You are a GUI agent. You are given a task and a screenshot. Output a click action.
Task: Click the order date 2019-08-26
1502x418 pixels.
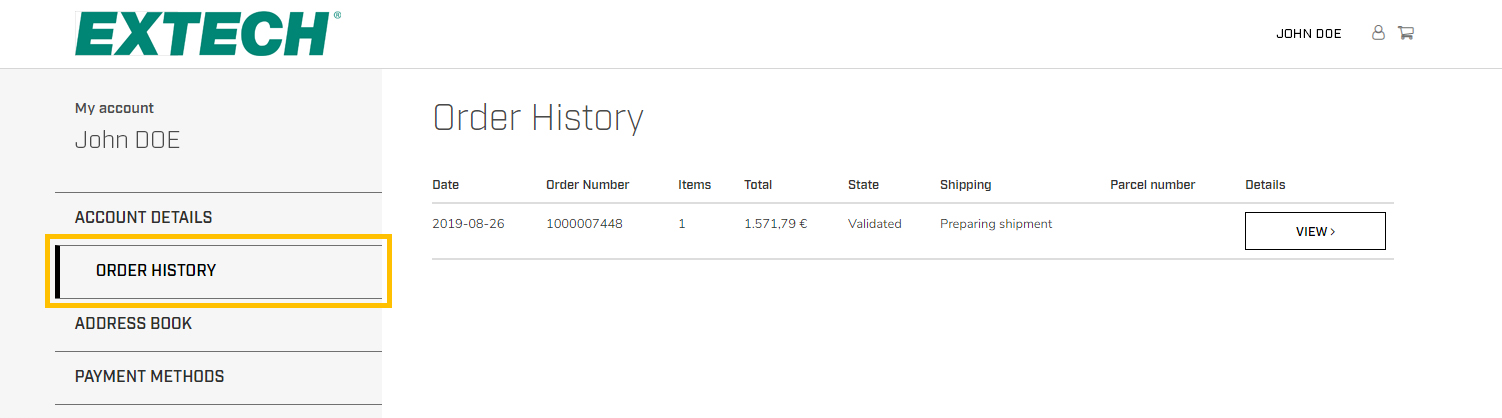click(468, 224)
